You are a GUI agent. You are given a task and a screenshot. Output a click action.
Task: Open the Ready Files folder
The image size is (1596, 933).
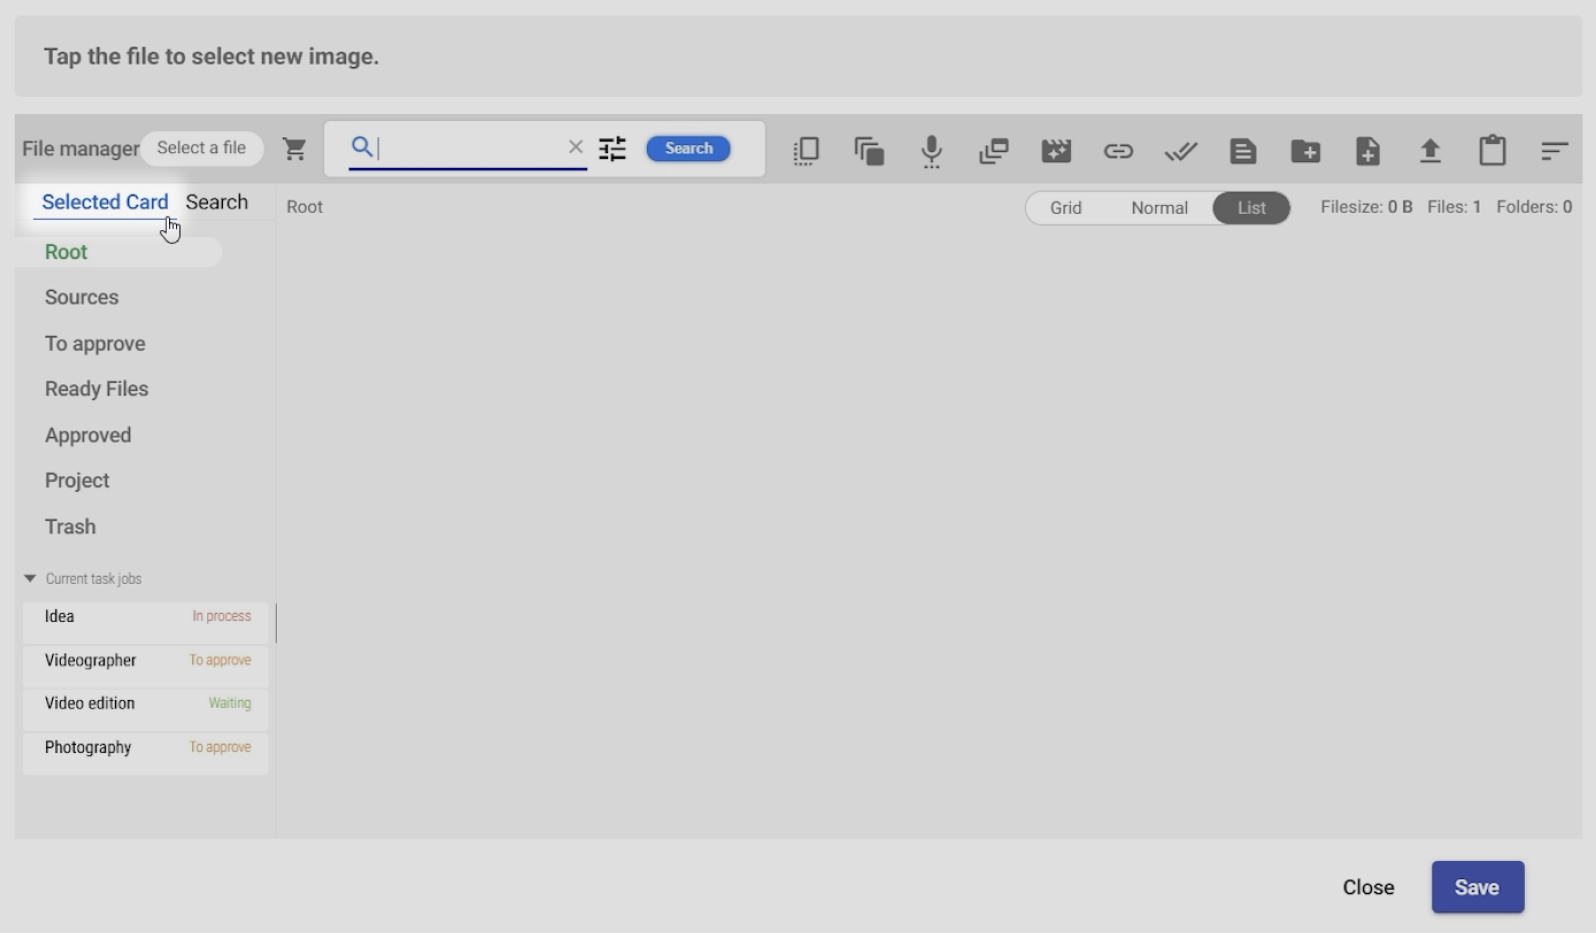click(x=96, y=389)
